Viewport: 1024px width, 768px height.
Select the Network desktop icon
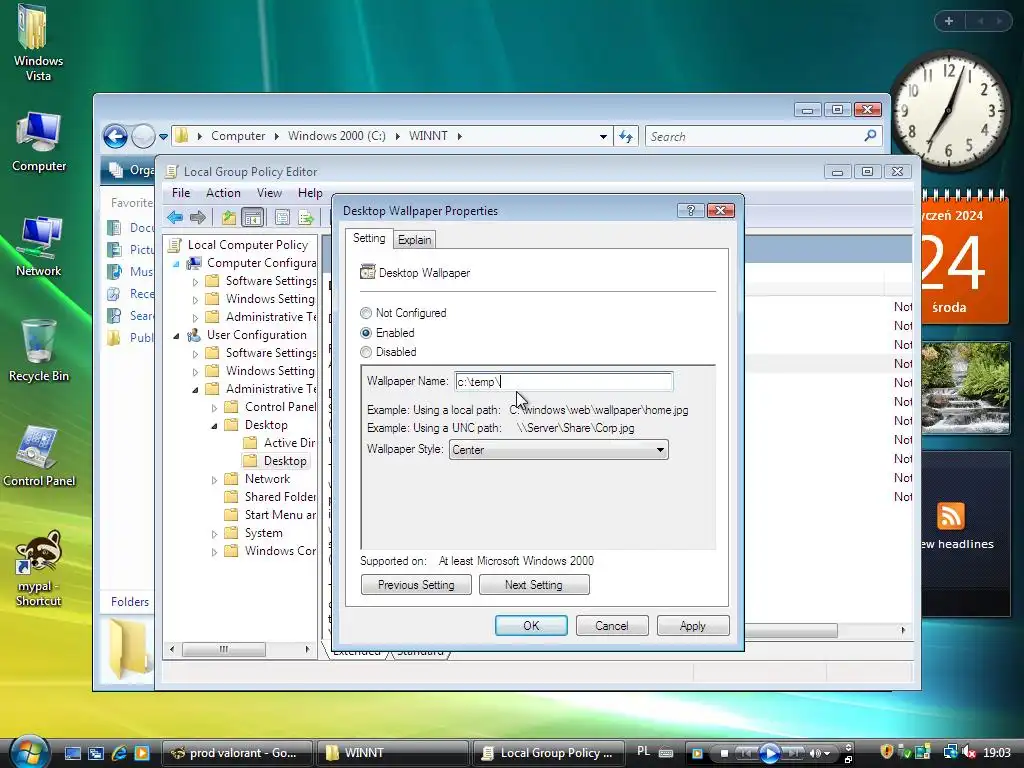[39, 247]
